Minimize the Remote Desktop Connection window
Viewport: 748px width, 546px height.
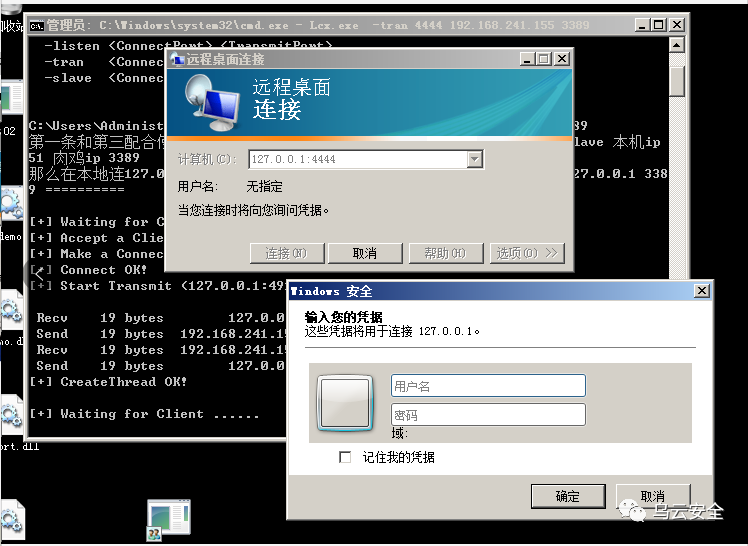tap(527, 59)
